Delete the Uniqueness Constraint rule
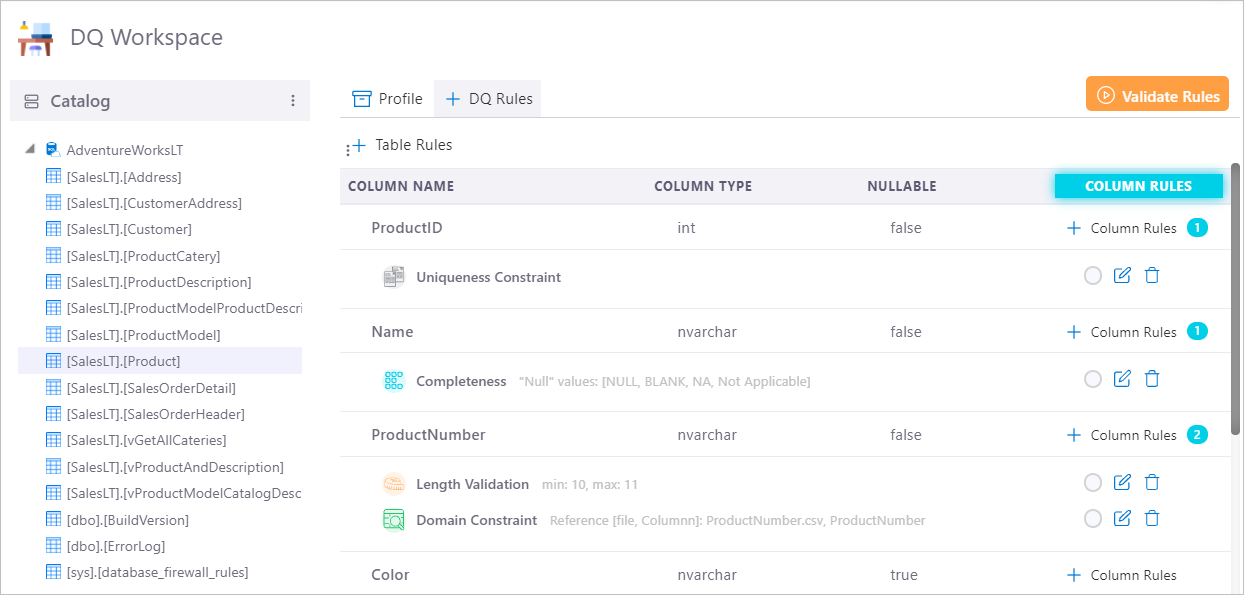 pyautogui.click(x=1152, y=276)
